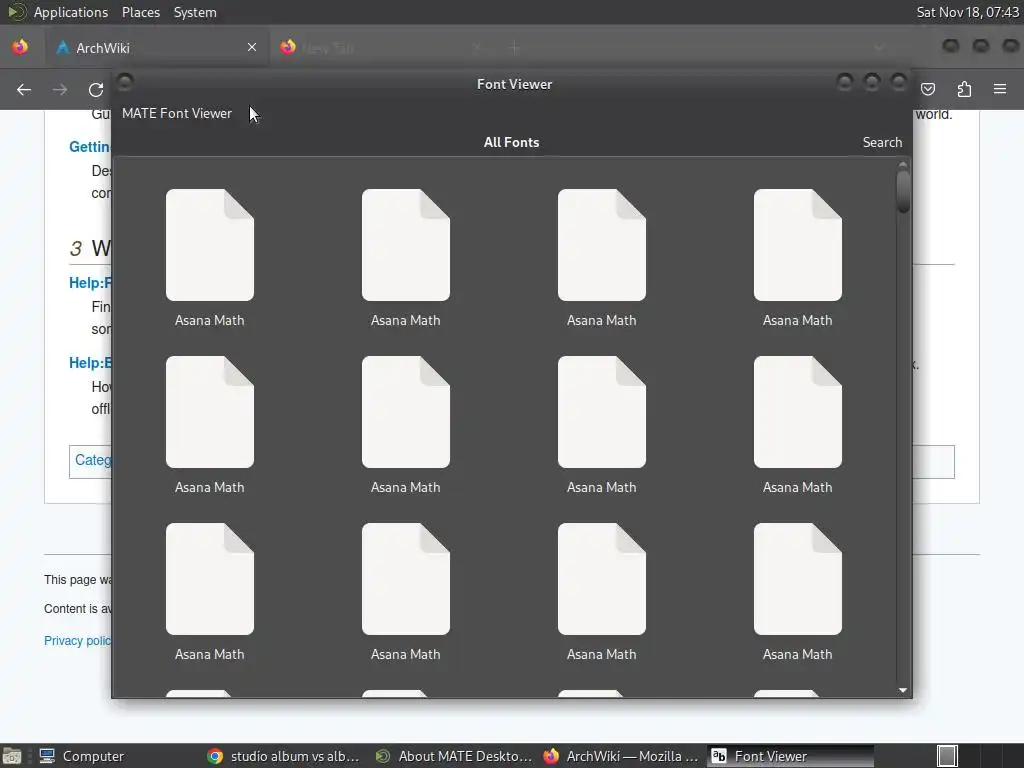Click the clock showing Sat Nov 18
Image resolution: width=1024 pixels, height=768 pixels.
tap(967, 12)
